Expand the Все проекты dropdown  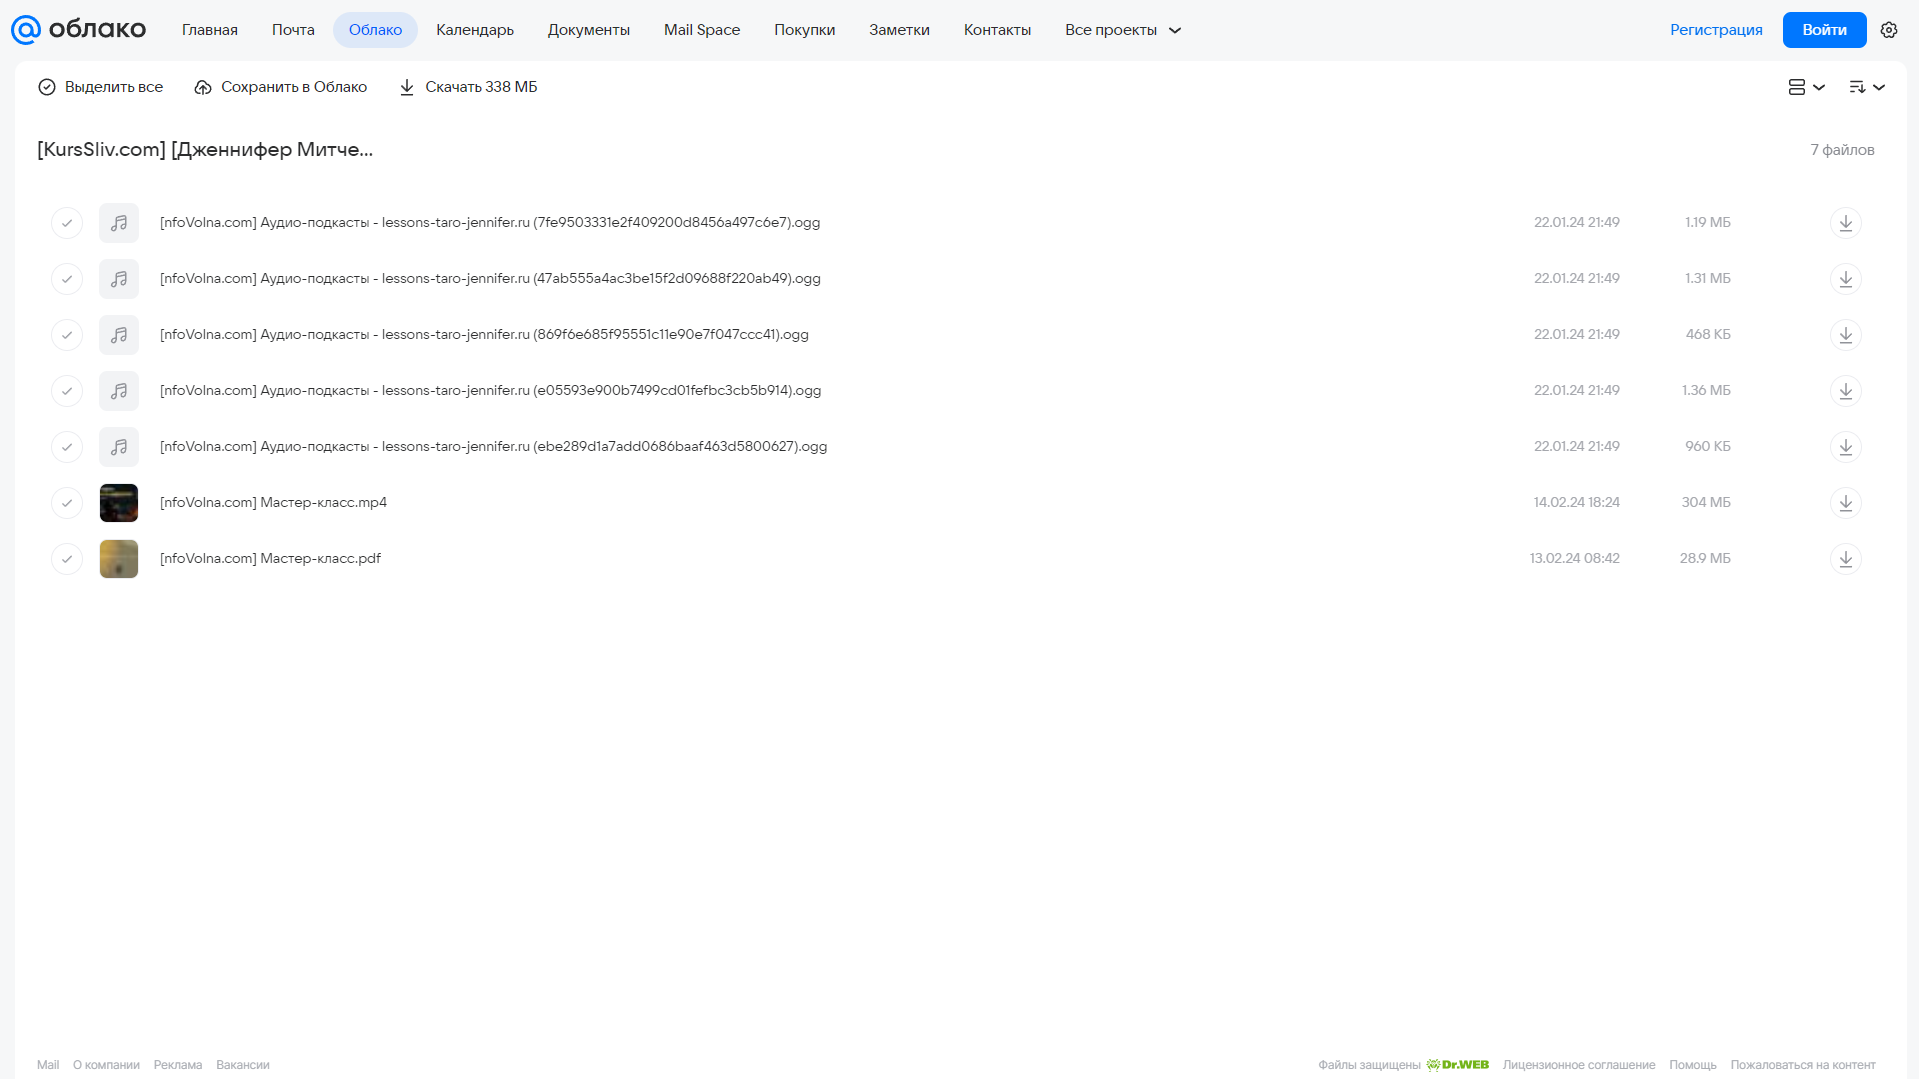[1123, 30]
